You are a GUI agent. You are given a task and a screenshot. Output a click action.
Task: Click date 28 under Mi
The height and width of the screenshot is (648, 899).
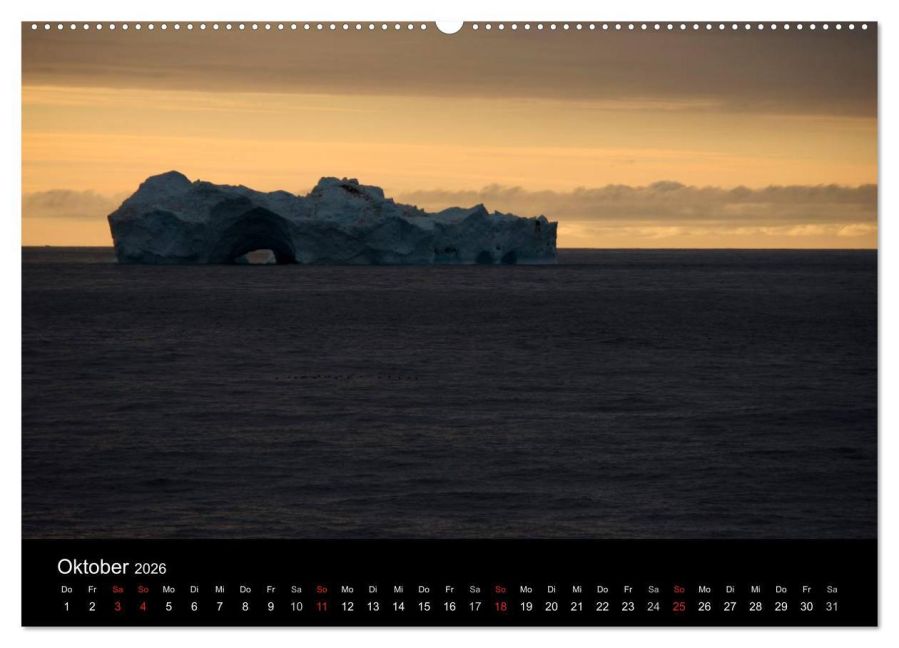pyautogui.click(x=756, y=607)
